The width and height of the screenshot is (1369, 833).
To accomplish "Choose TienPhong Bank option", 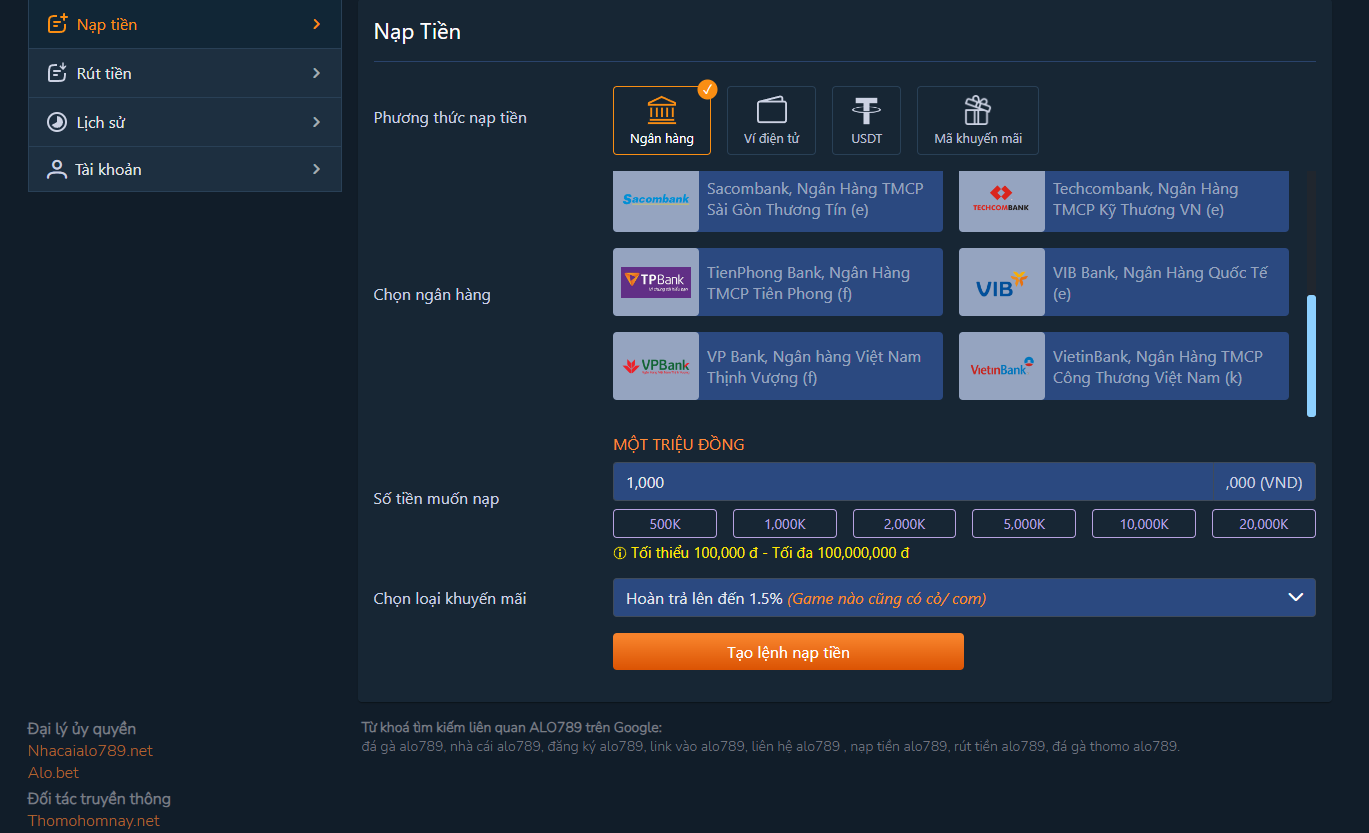I will point(778,282).
